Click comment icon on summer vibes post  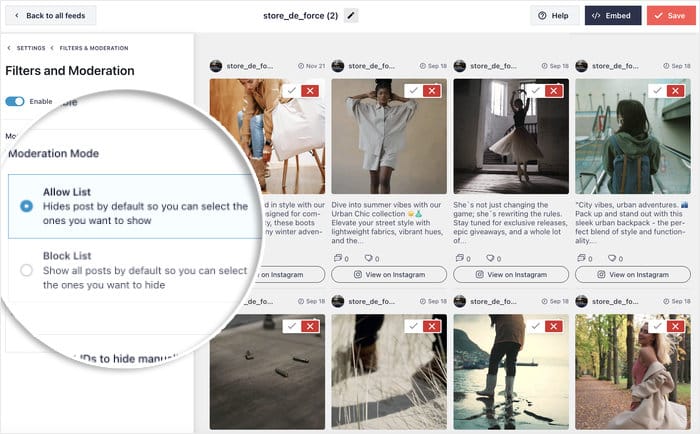(338, 258)
